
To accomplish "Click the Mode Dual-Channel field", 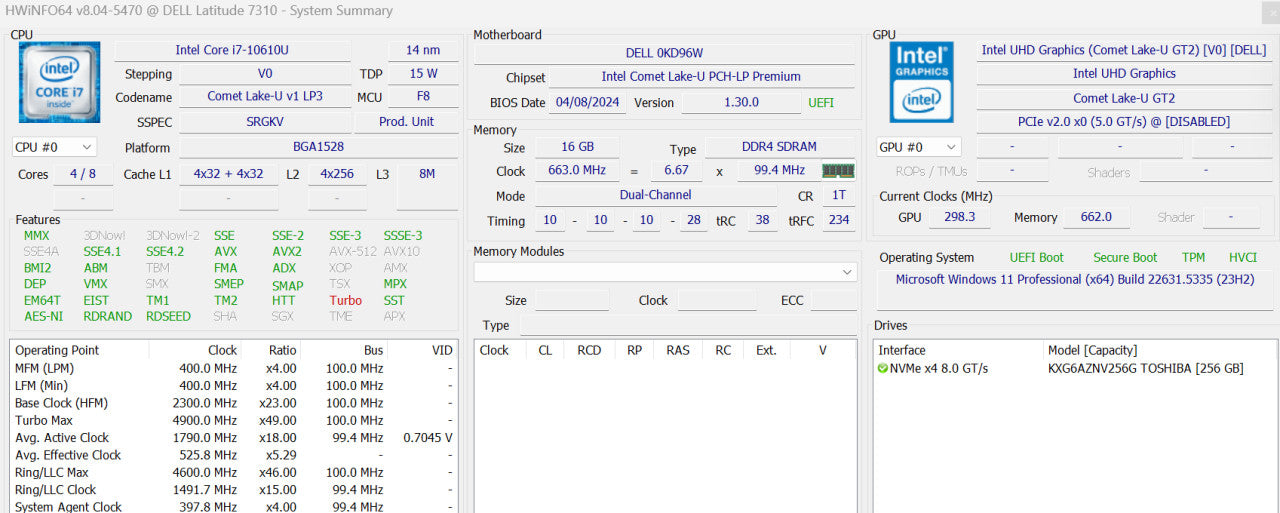I will pos(655,195).
